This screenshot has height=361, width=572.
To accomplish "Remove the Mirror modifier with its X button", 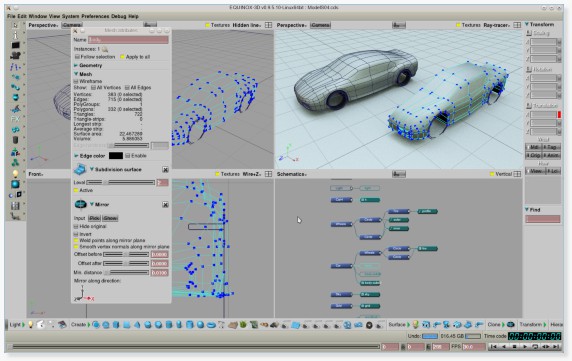I will [165, 205].
